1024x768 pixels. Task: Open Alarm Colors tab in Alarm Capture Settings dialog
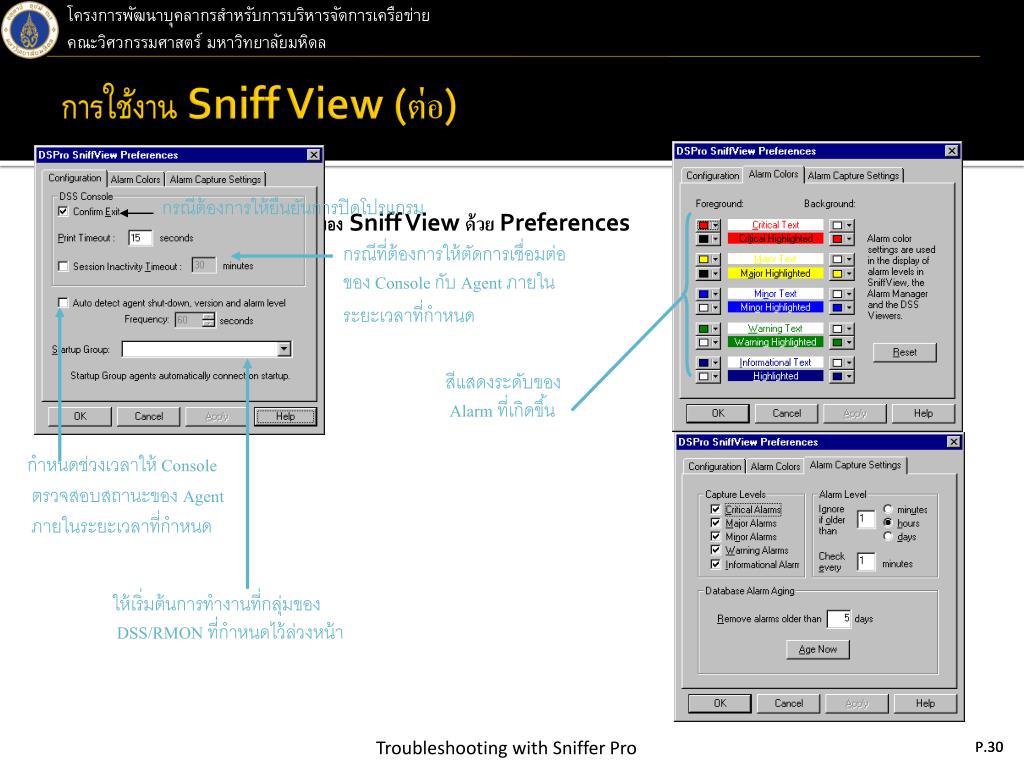775,466
